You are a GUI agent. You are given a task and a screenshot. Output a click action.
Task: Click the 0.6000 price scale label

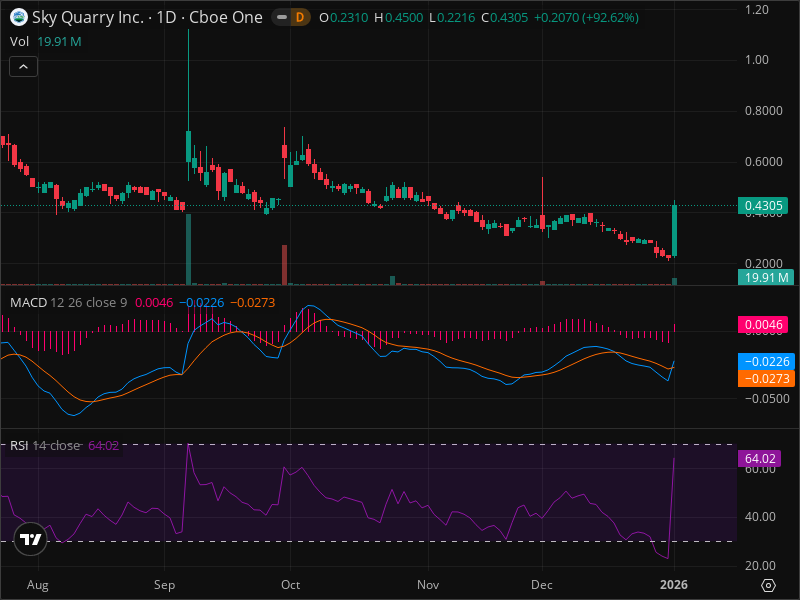tap(763, 162)
